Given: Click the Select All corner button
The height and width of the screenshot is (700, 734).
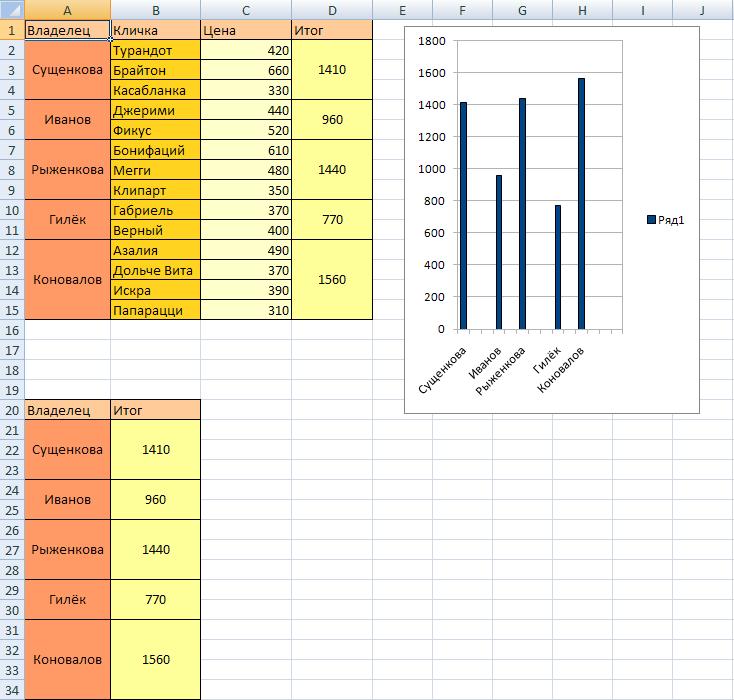Looking at the screenshot, I should pyautogui.click(x=12, y=9).
